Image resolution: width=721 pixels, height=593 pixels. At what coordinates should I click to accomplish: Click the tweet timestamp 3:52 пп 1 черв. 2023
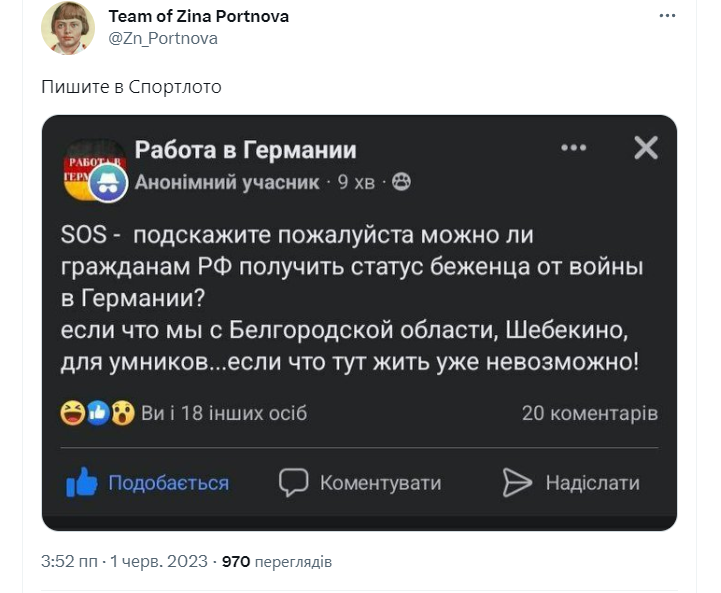click(124, 562)
